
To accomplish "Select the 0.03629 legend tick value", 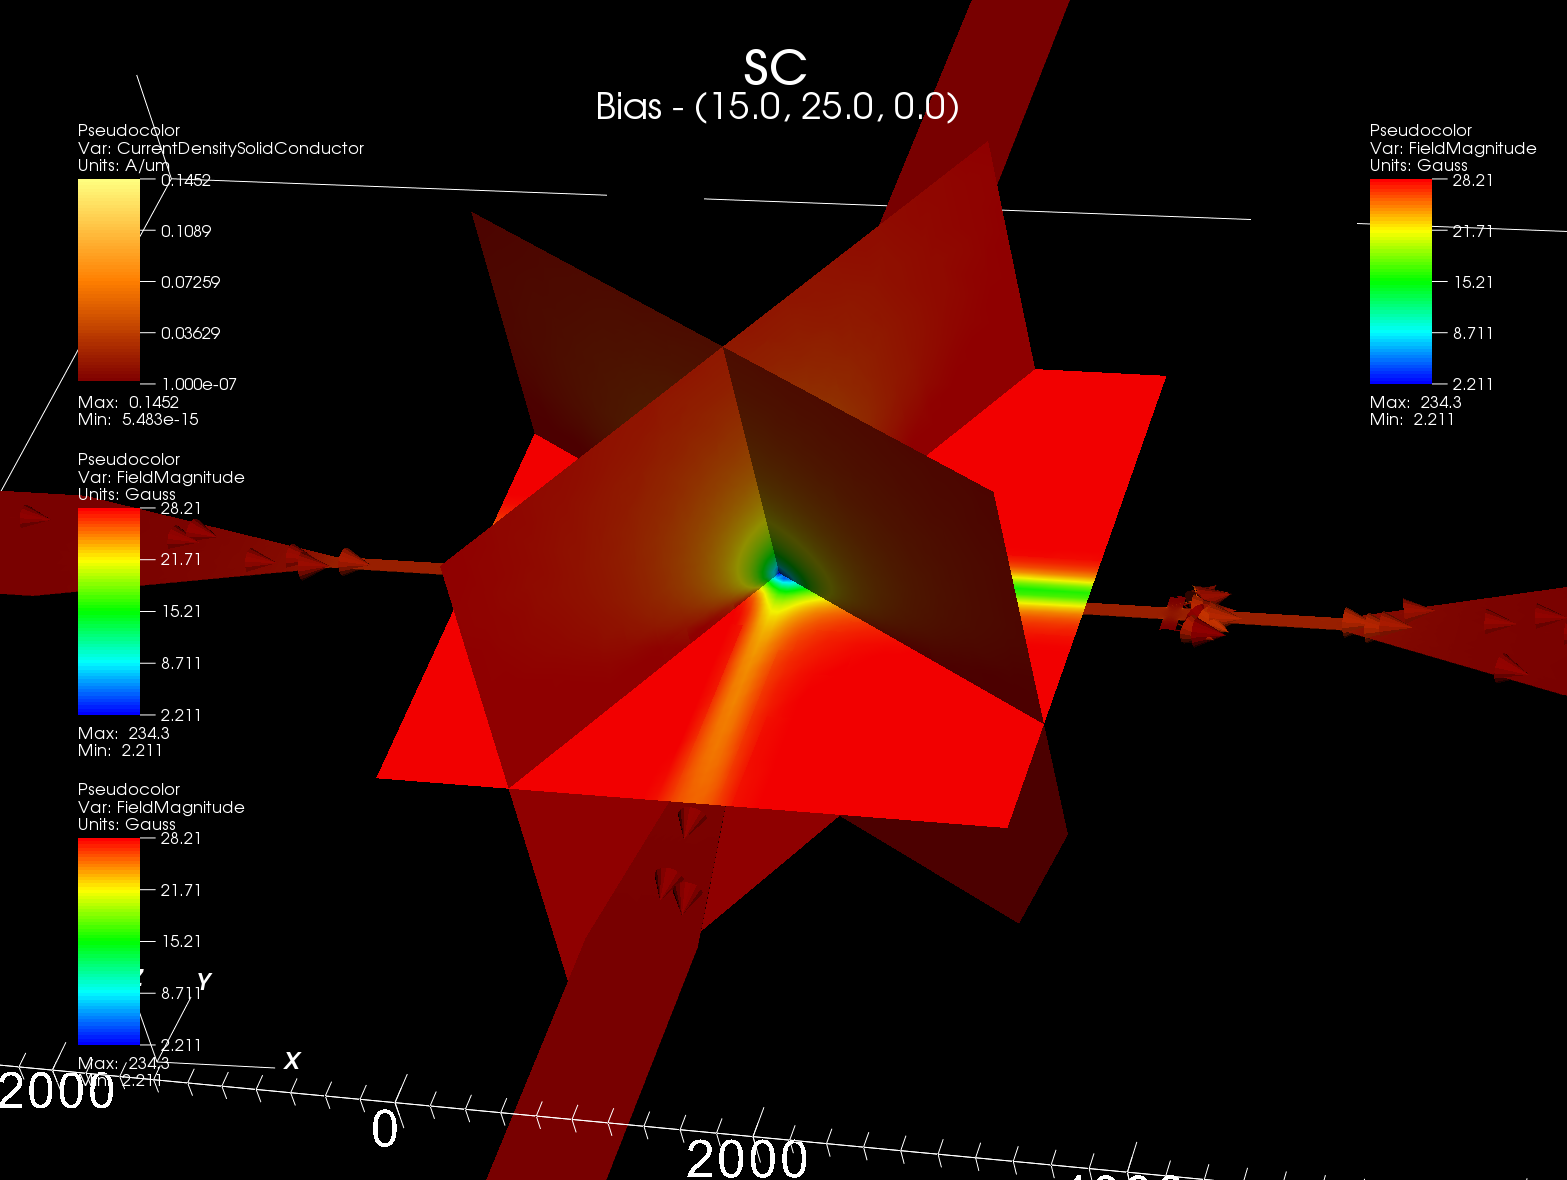I will click(x=190, y=333).
